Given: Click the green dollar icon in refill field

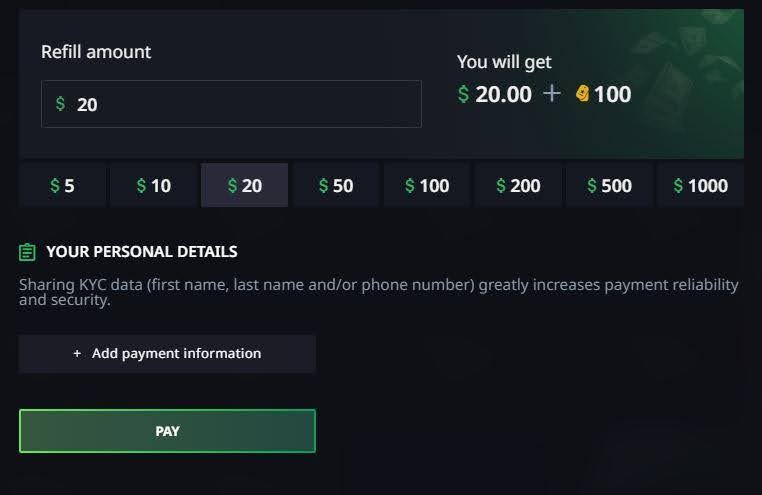Looking at the screenshot, I should [x=60, y=104].
